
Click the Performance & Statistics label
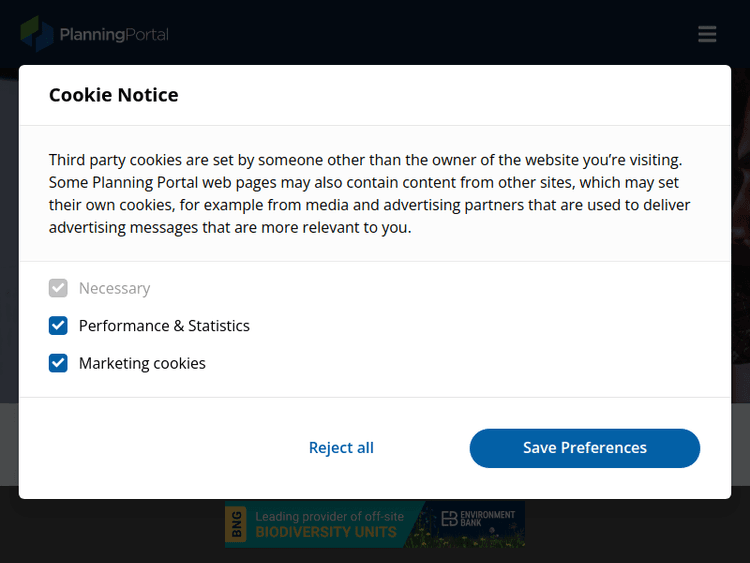click(164, 326)
